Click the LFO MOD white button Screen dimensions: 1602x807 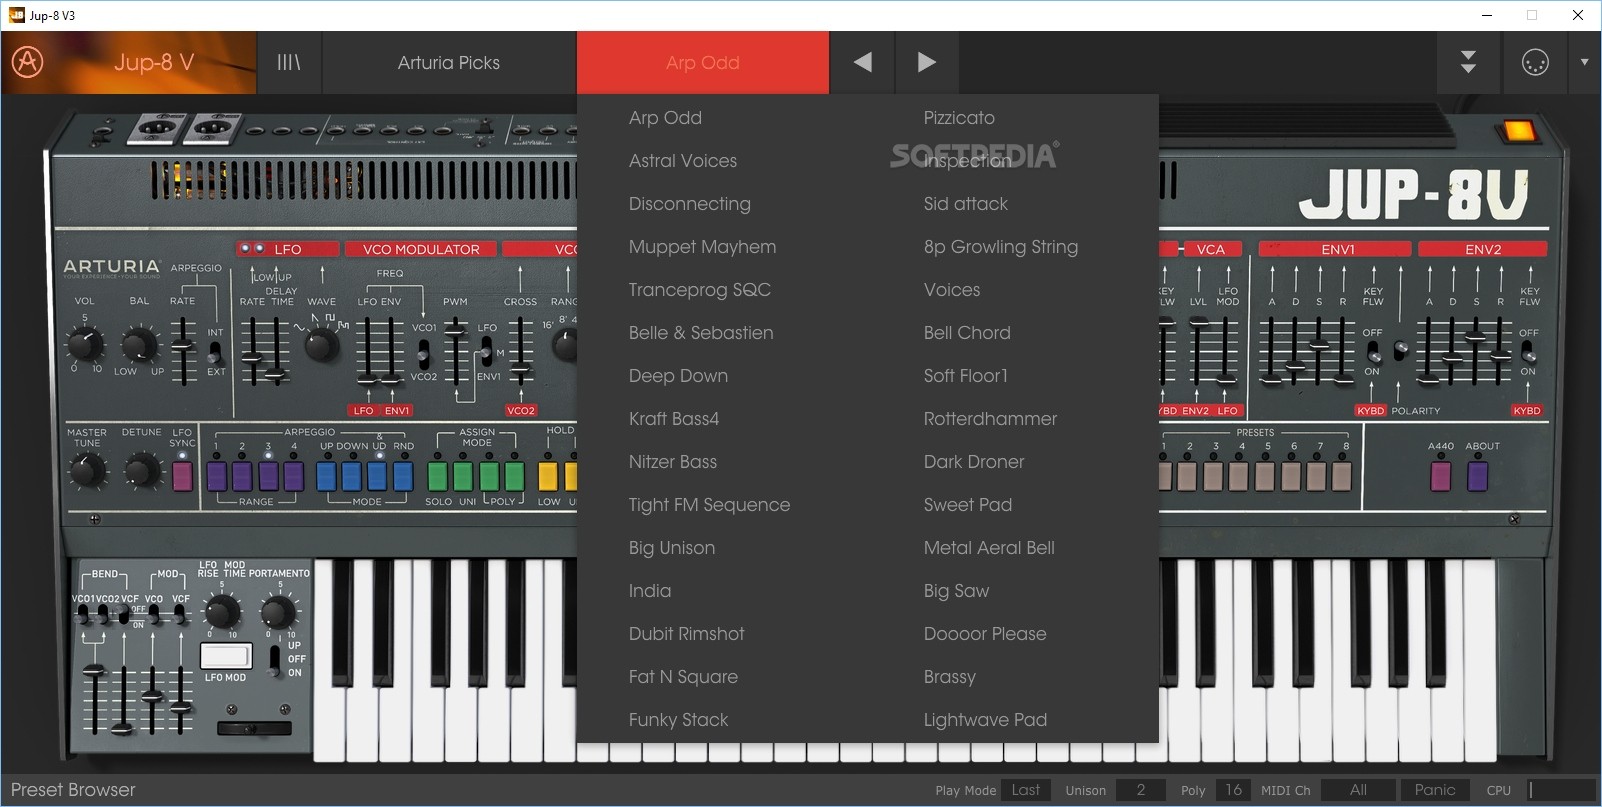coord(226,656)
